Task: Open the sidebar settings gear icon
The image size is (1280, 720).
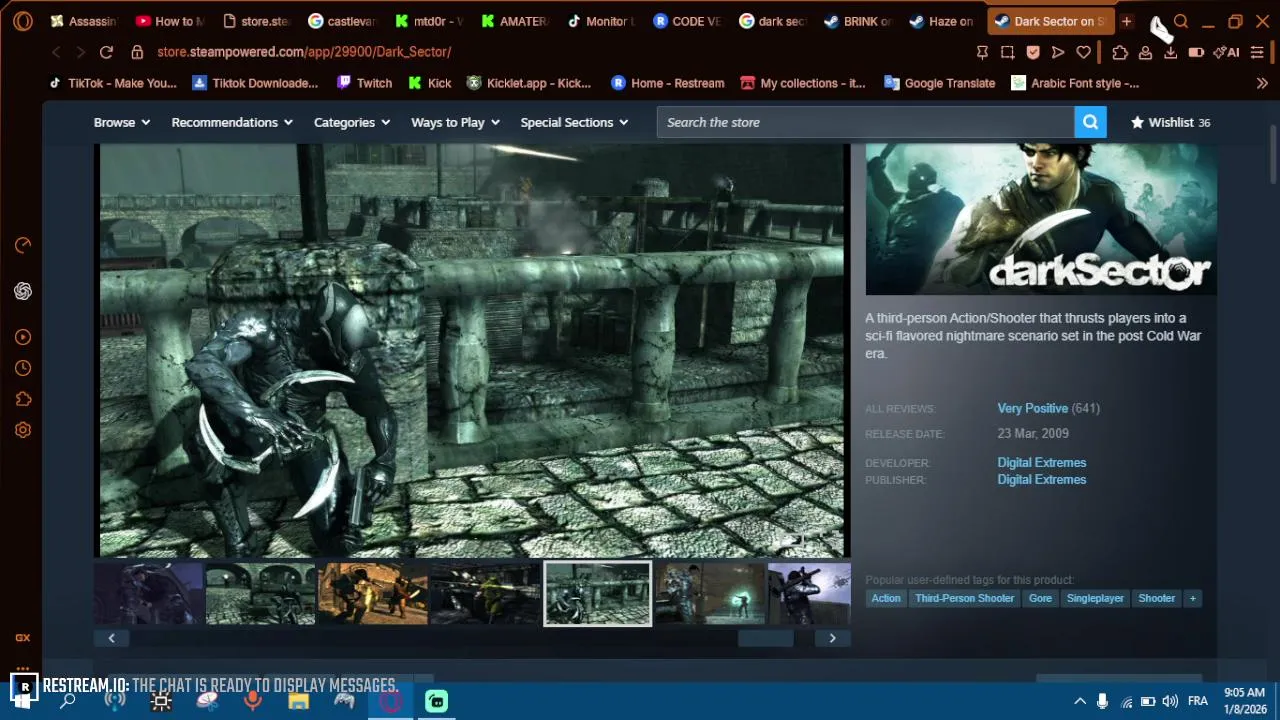Action: [23, 430]
